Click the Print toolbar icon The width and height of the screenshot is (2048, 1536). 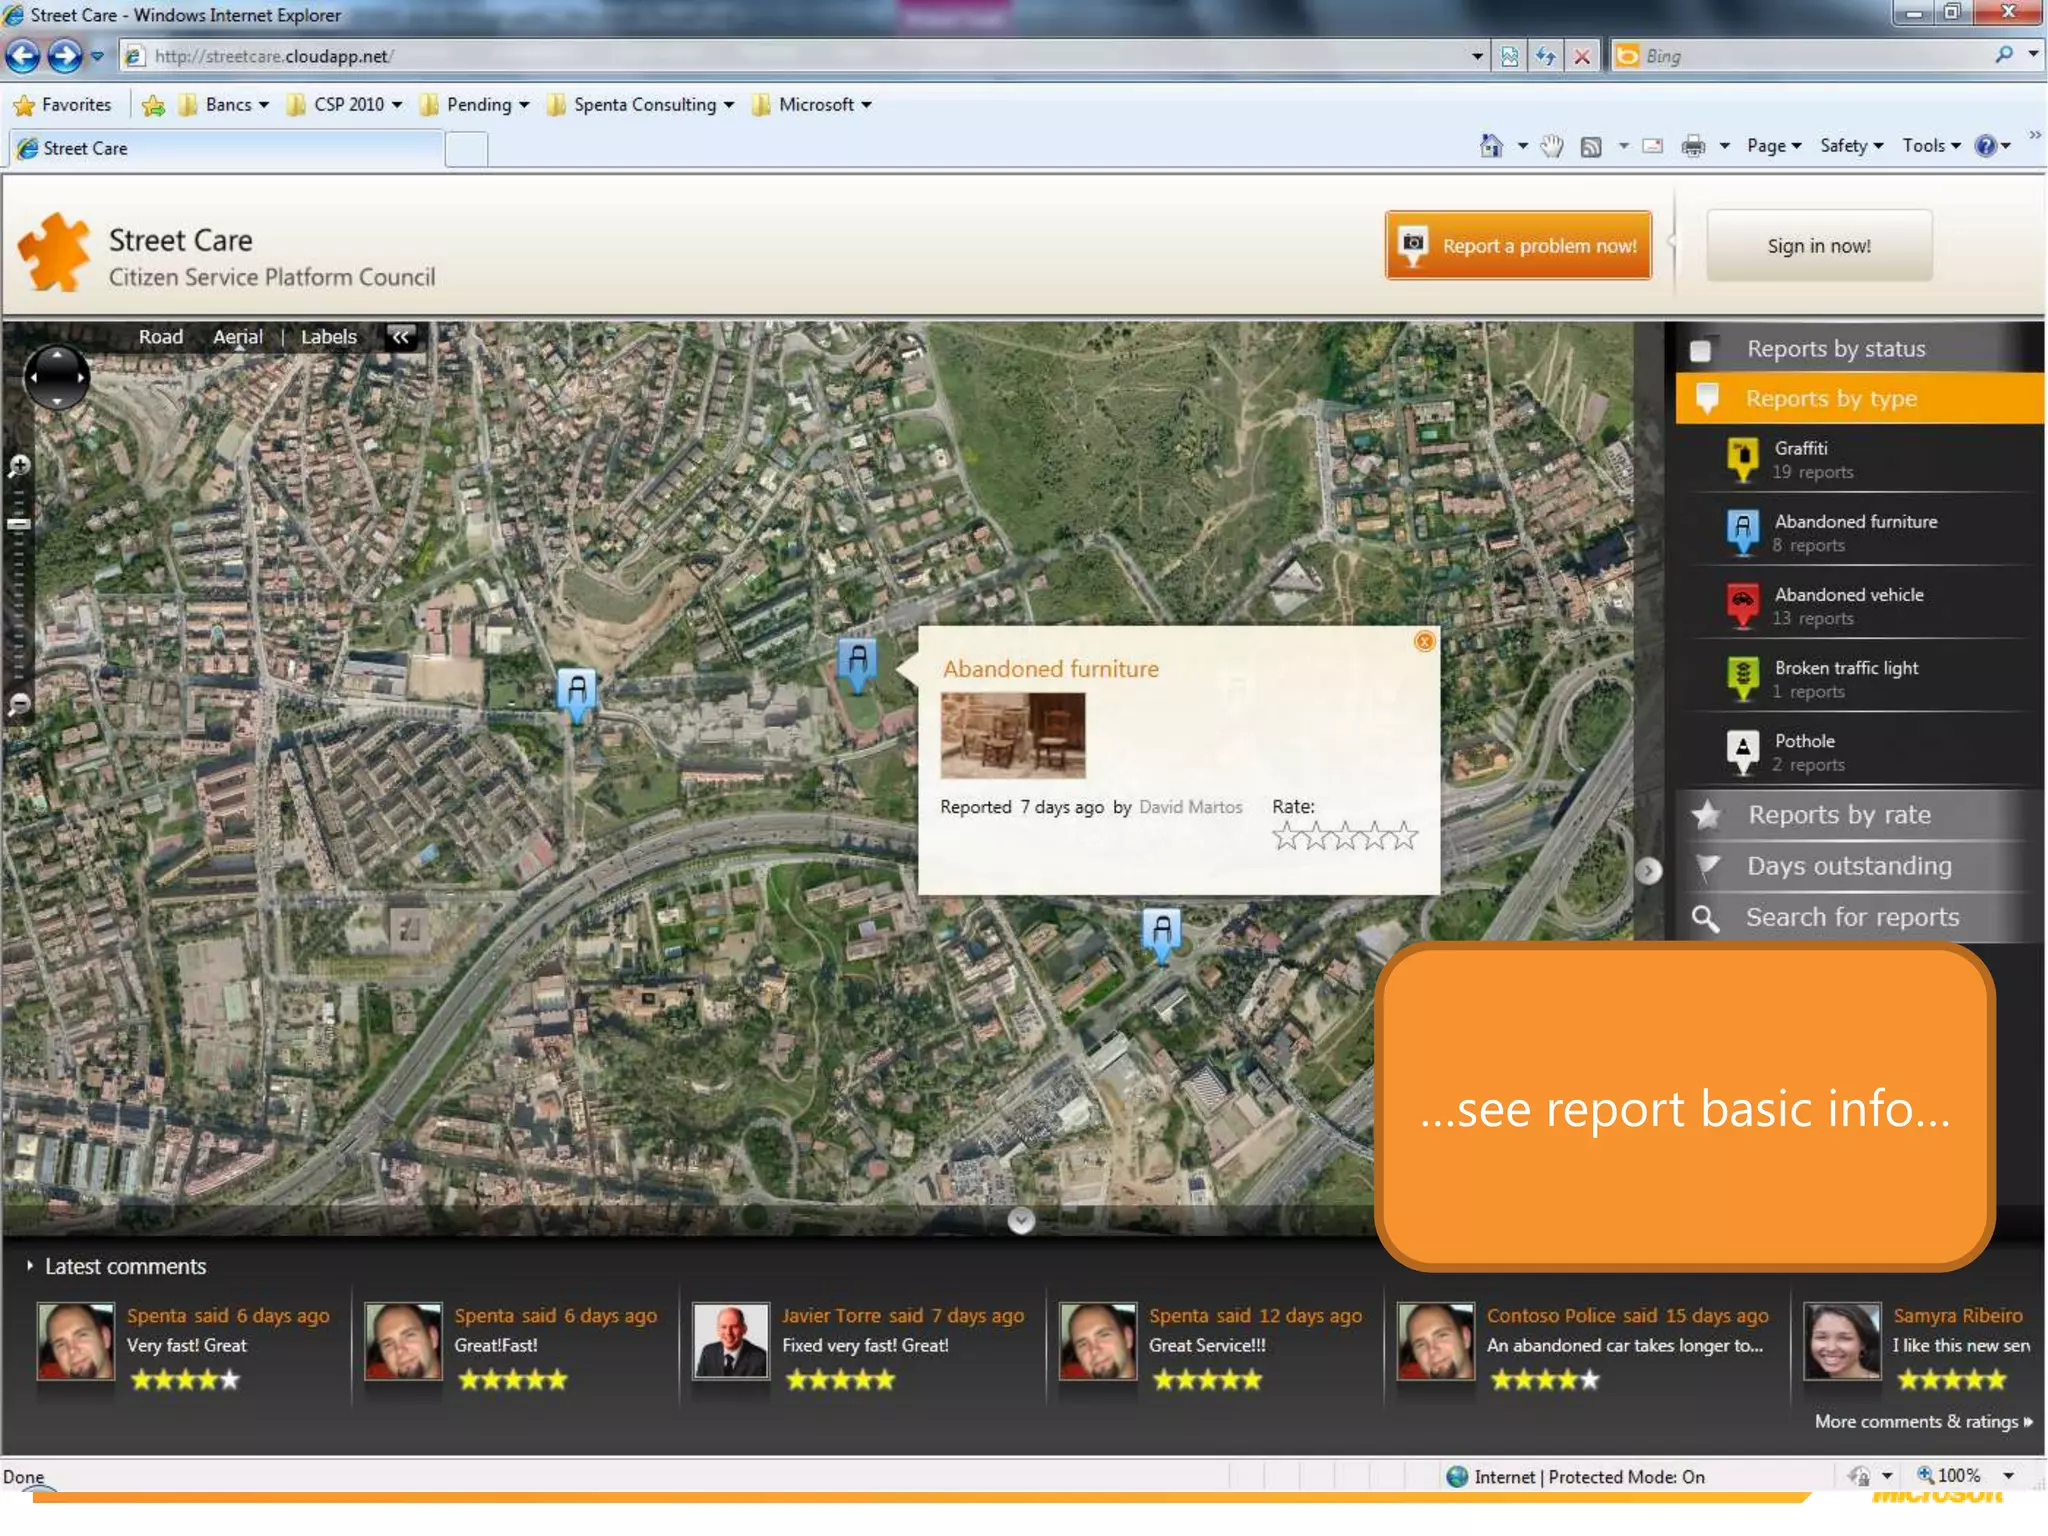pyautogui.click(x=1693, y=146)
